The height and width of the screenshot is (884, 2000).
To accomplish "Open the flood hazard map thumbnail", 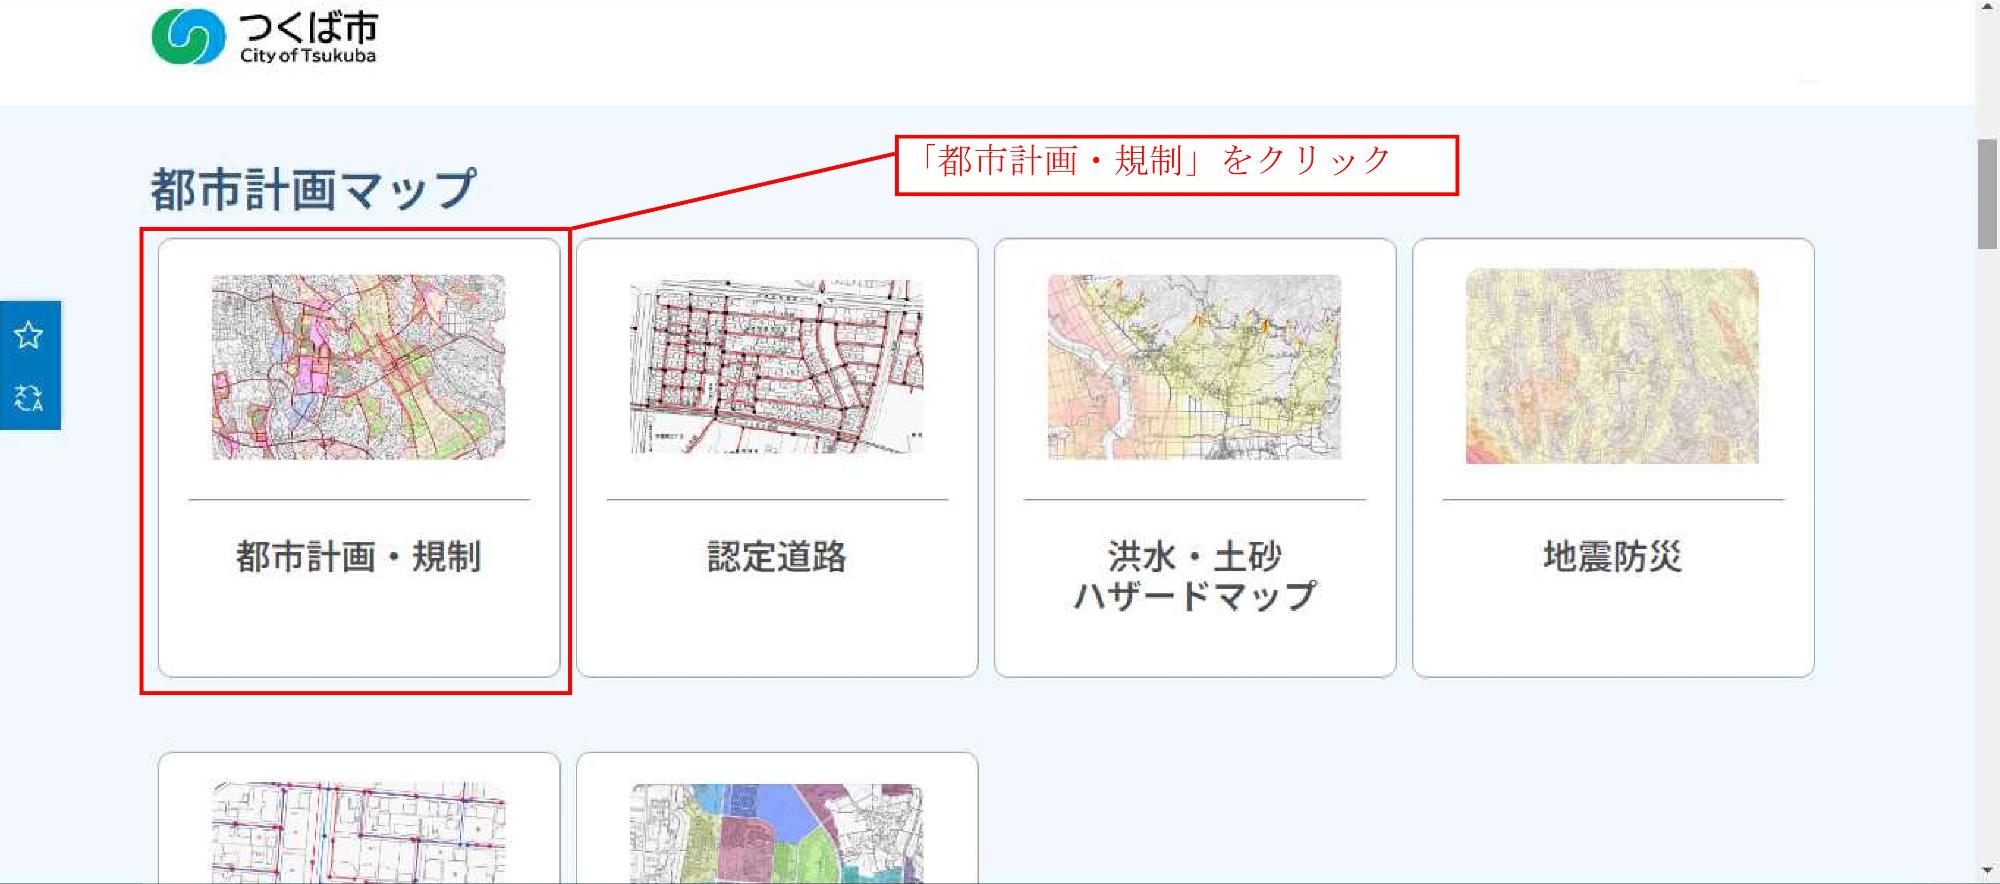I will [1194, 367].
